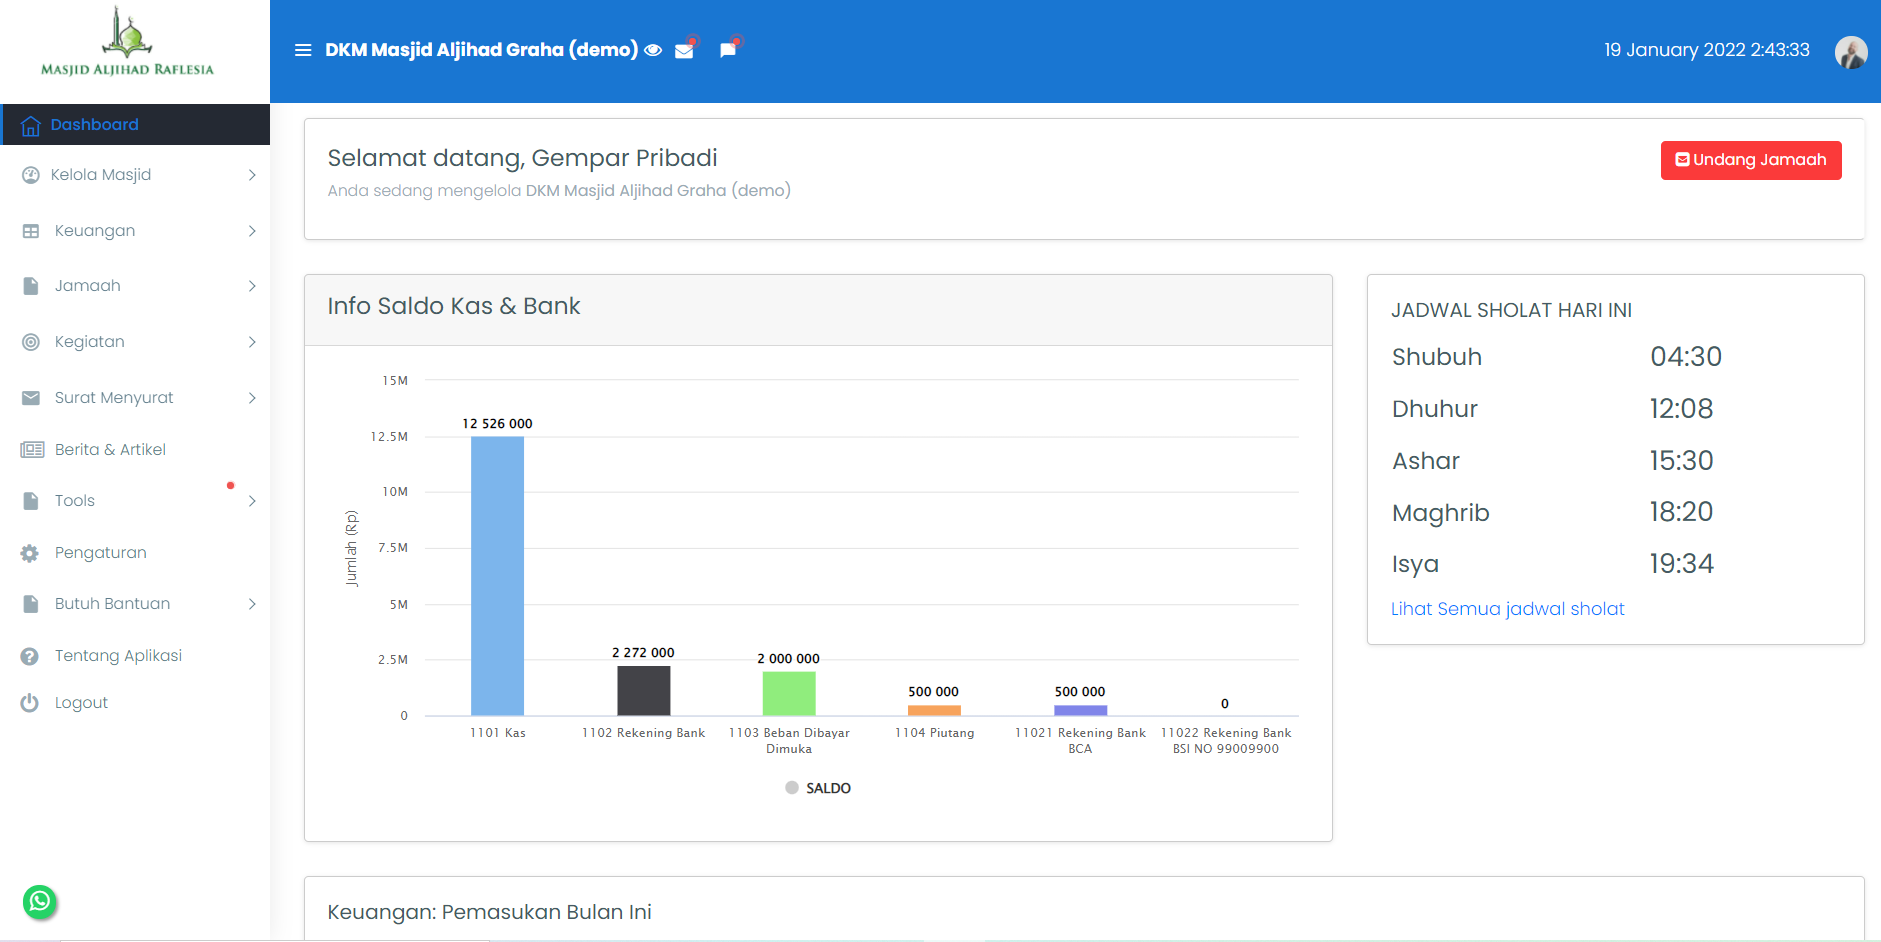Open the envelope messages icon in header
This screenshot has height=942, width=1881.
pyautogui.click(x=685, y=51)
